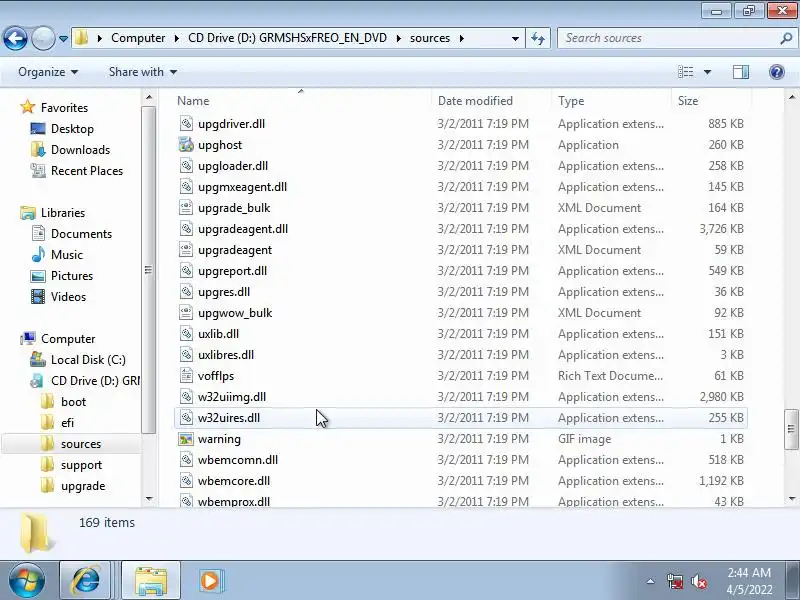Open the Windows Start orb
The image size is (800, 600).
[x=27, y=581]
